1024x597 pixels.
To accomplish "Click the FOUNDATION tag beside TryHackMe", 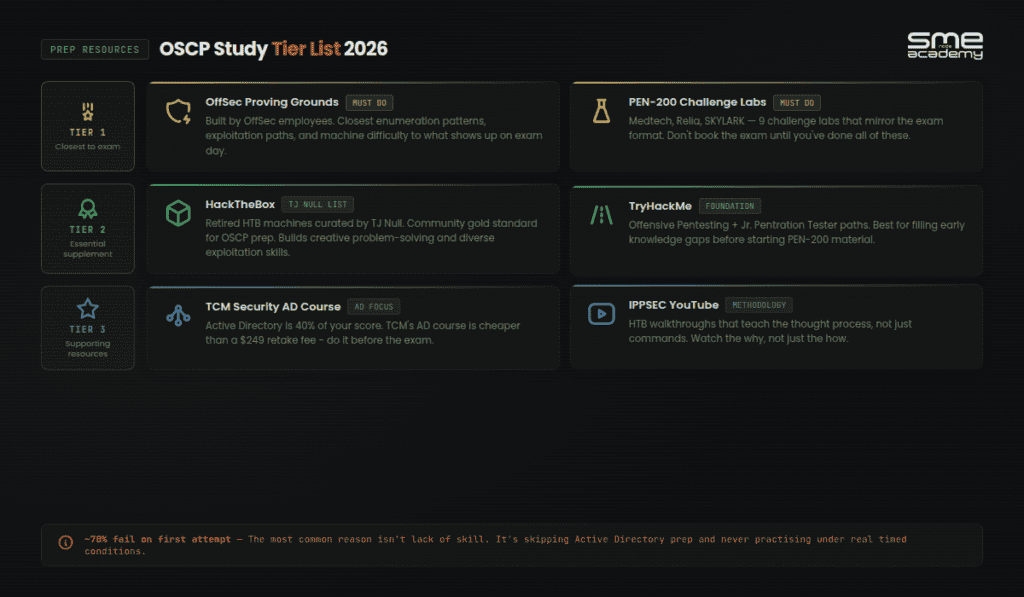I will click(729, 206).
